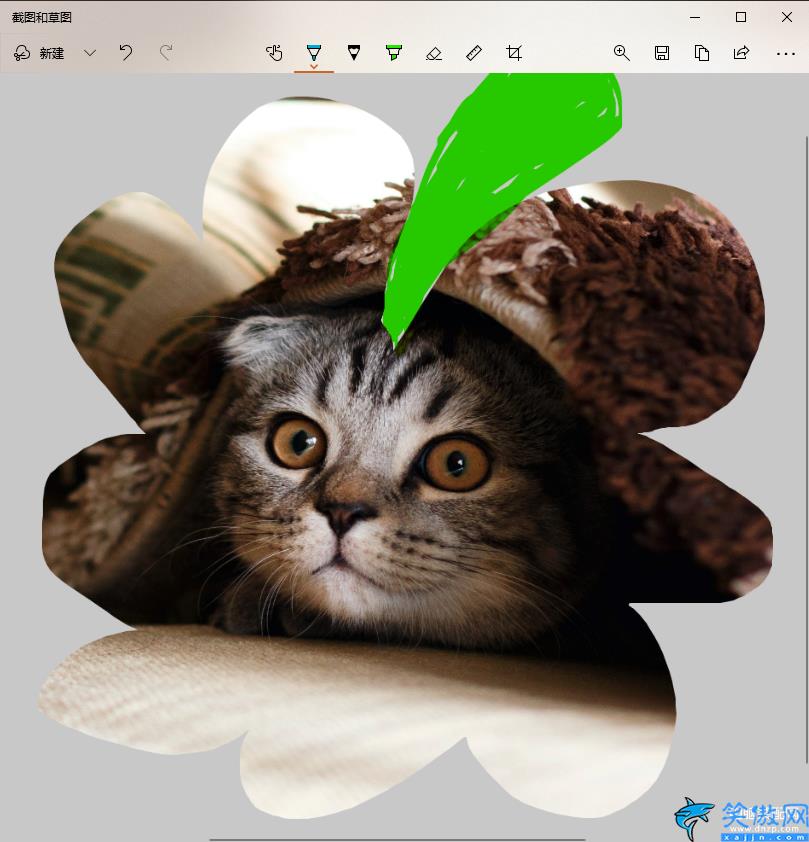Choose the pencil tool
The width and height of the screenshot is (809, 842).
[x=354, y=53]
